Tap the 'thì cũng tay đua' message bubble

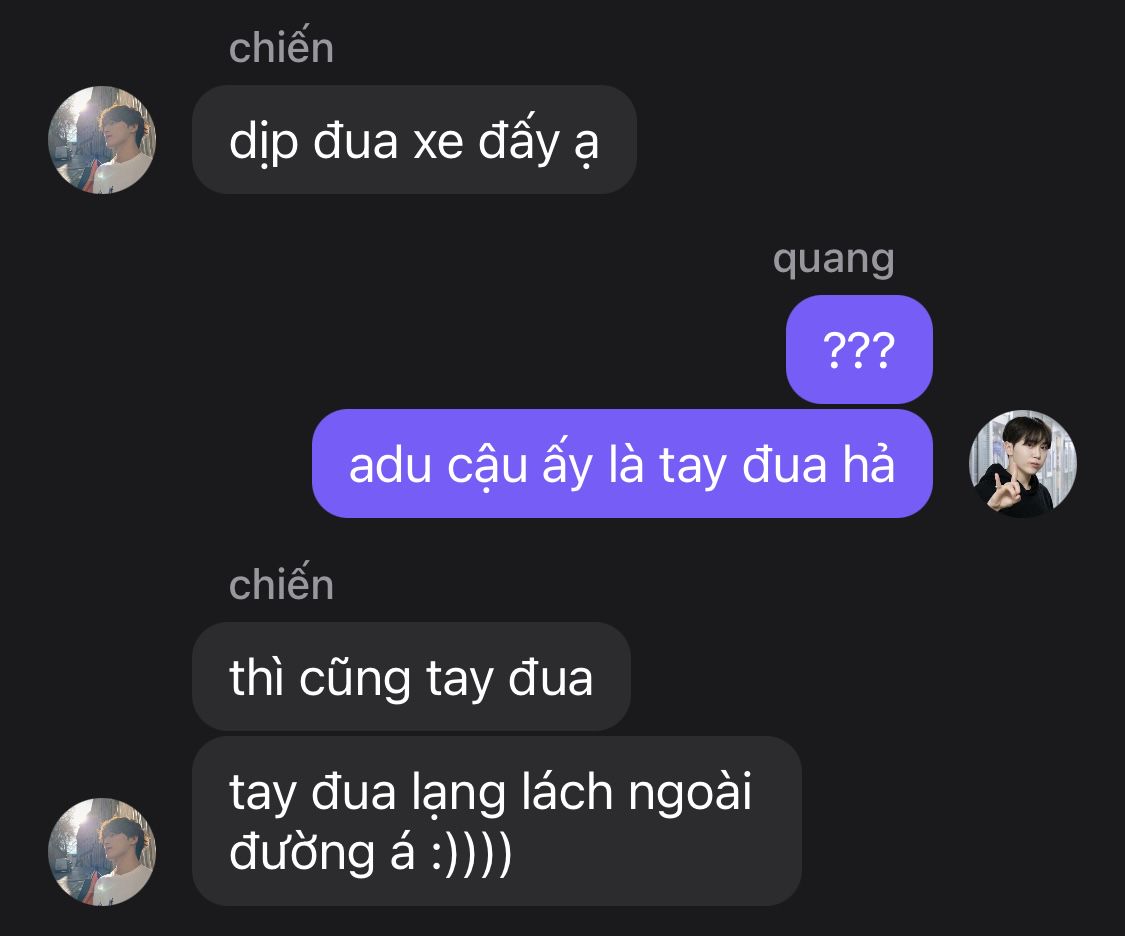(411, 676)
